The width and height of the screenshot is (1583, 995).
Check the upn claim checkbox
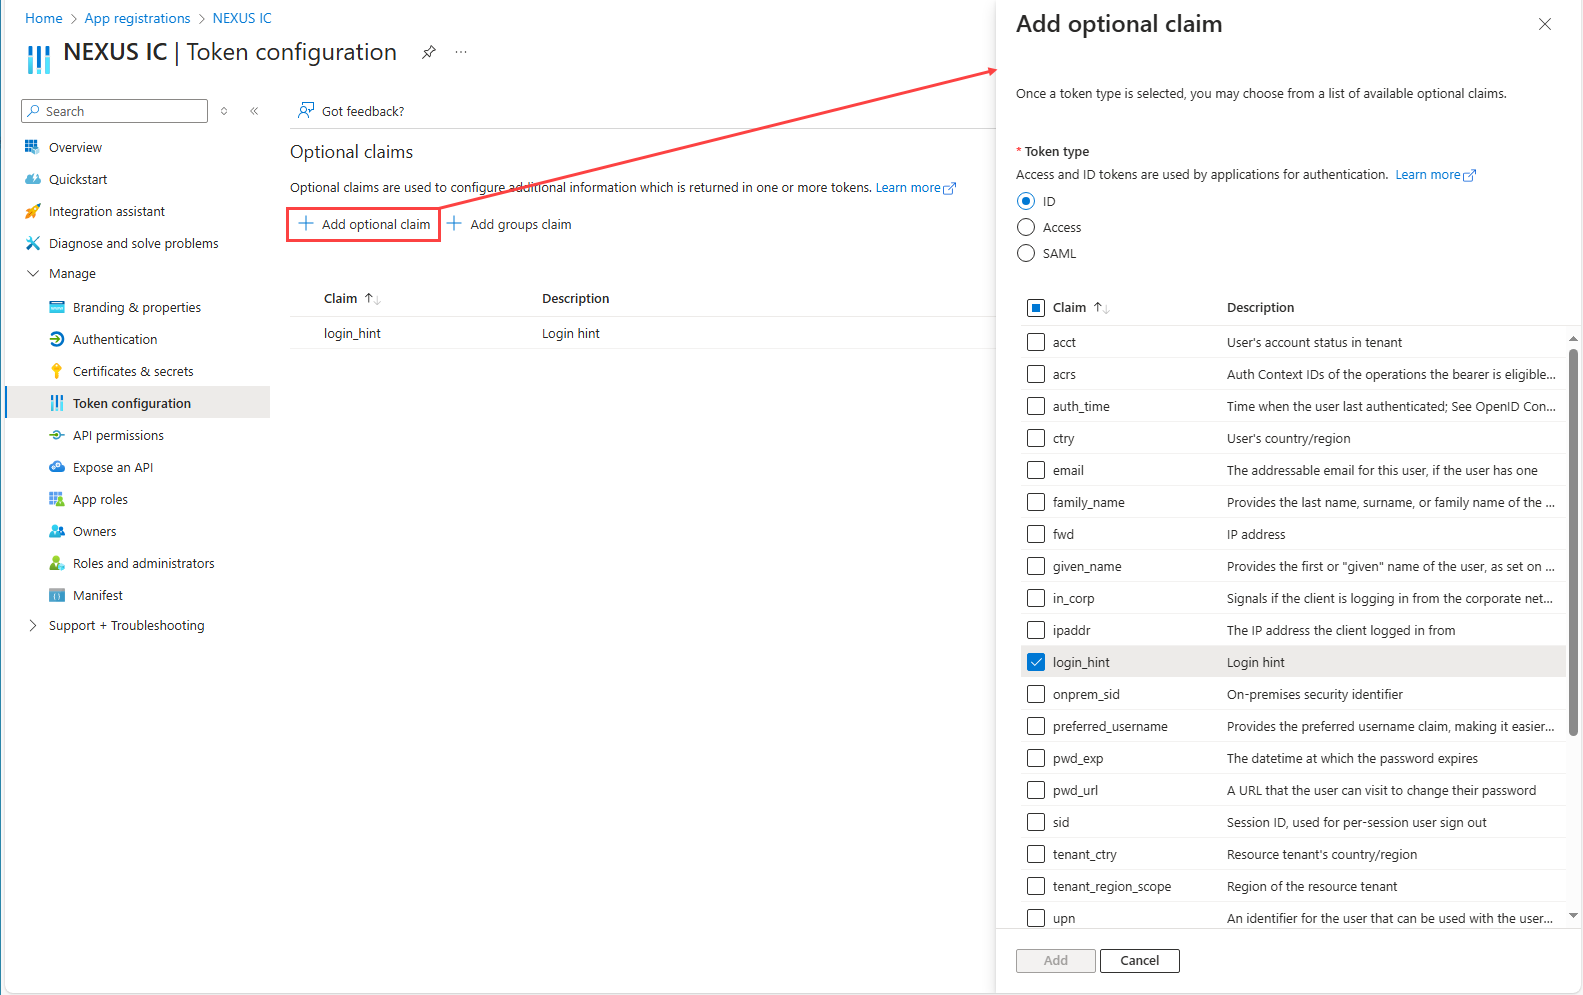tap(1036, 918)
